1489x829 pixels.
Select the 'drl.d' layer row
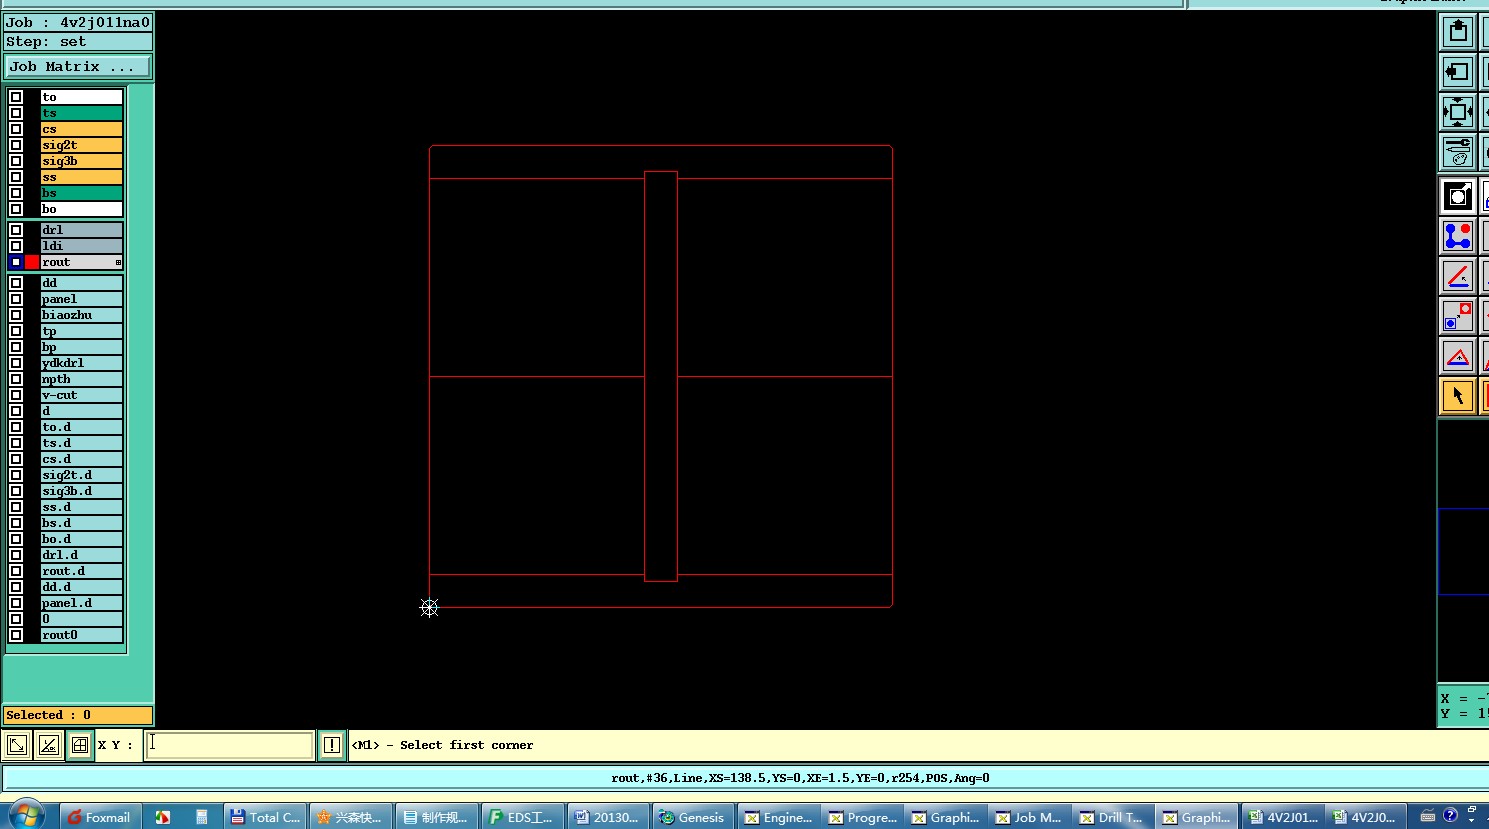click(x=81, y=555)
